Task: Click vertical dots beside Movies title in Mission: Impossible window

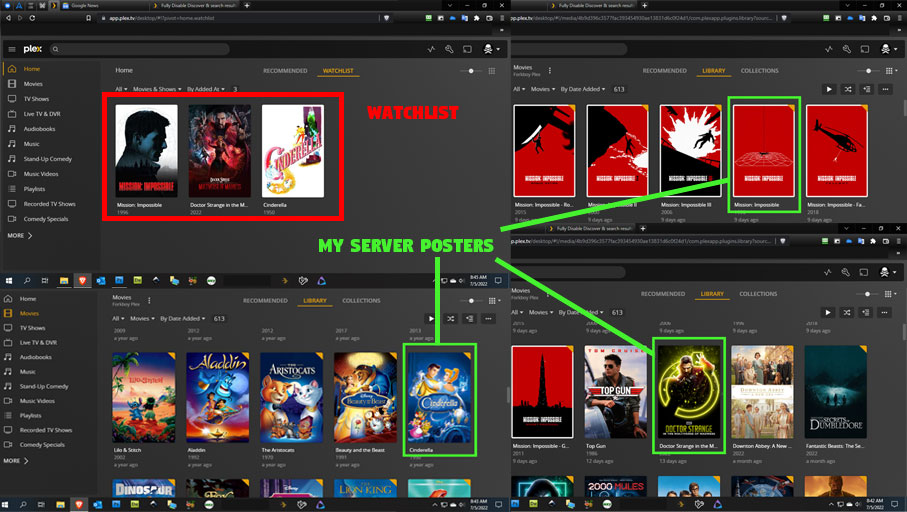Action: click(x=550, y=71)
